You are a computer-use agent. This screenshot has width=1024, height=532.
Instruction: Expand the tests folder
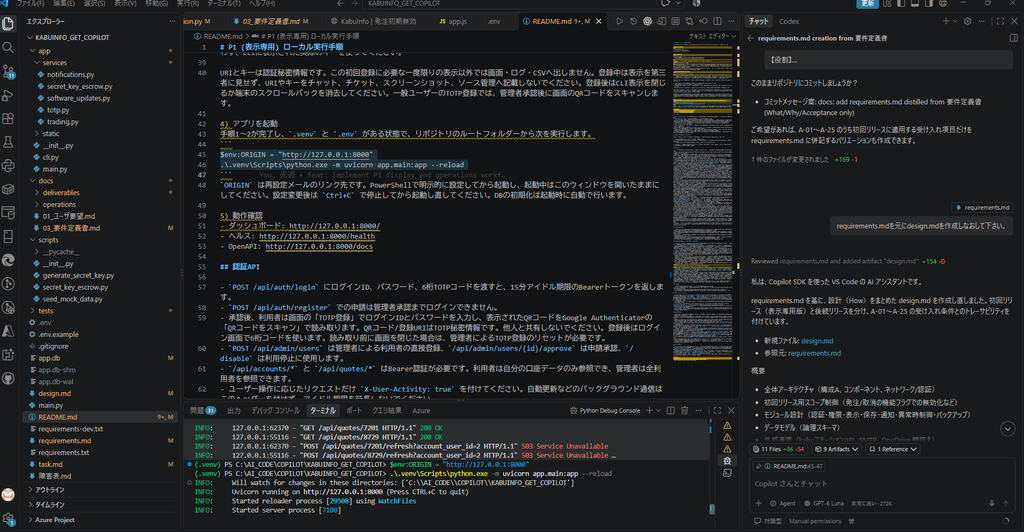pyautogui.click(x=101, y=311)
